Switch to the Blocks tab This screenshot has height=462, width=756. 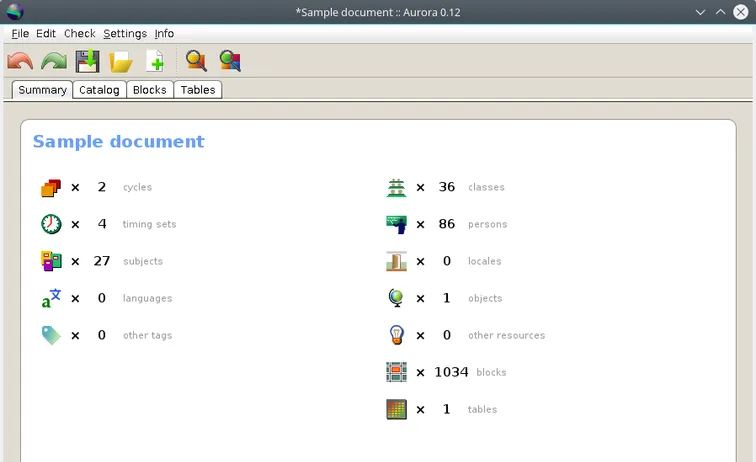pos(150,90)
